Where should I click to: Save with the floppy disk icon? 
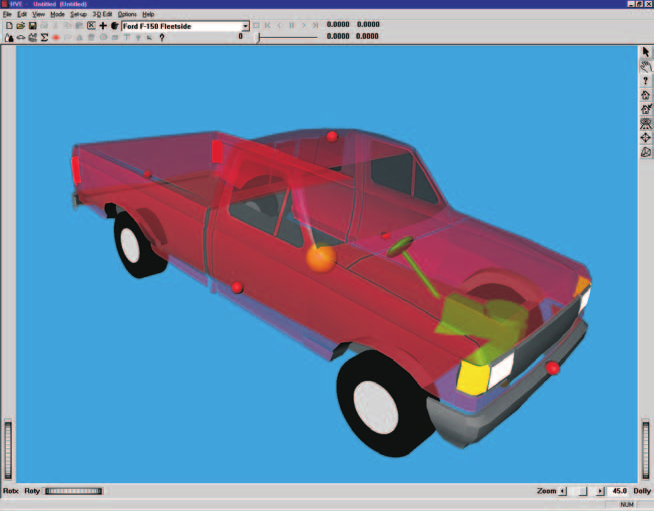pos(32,26)
